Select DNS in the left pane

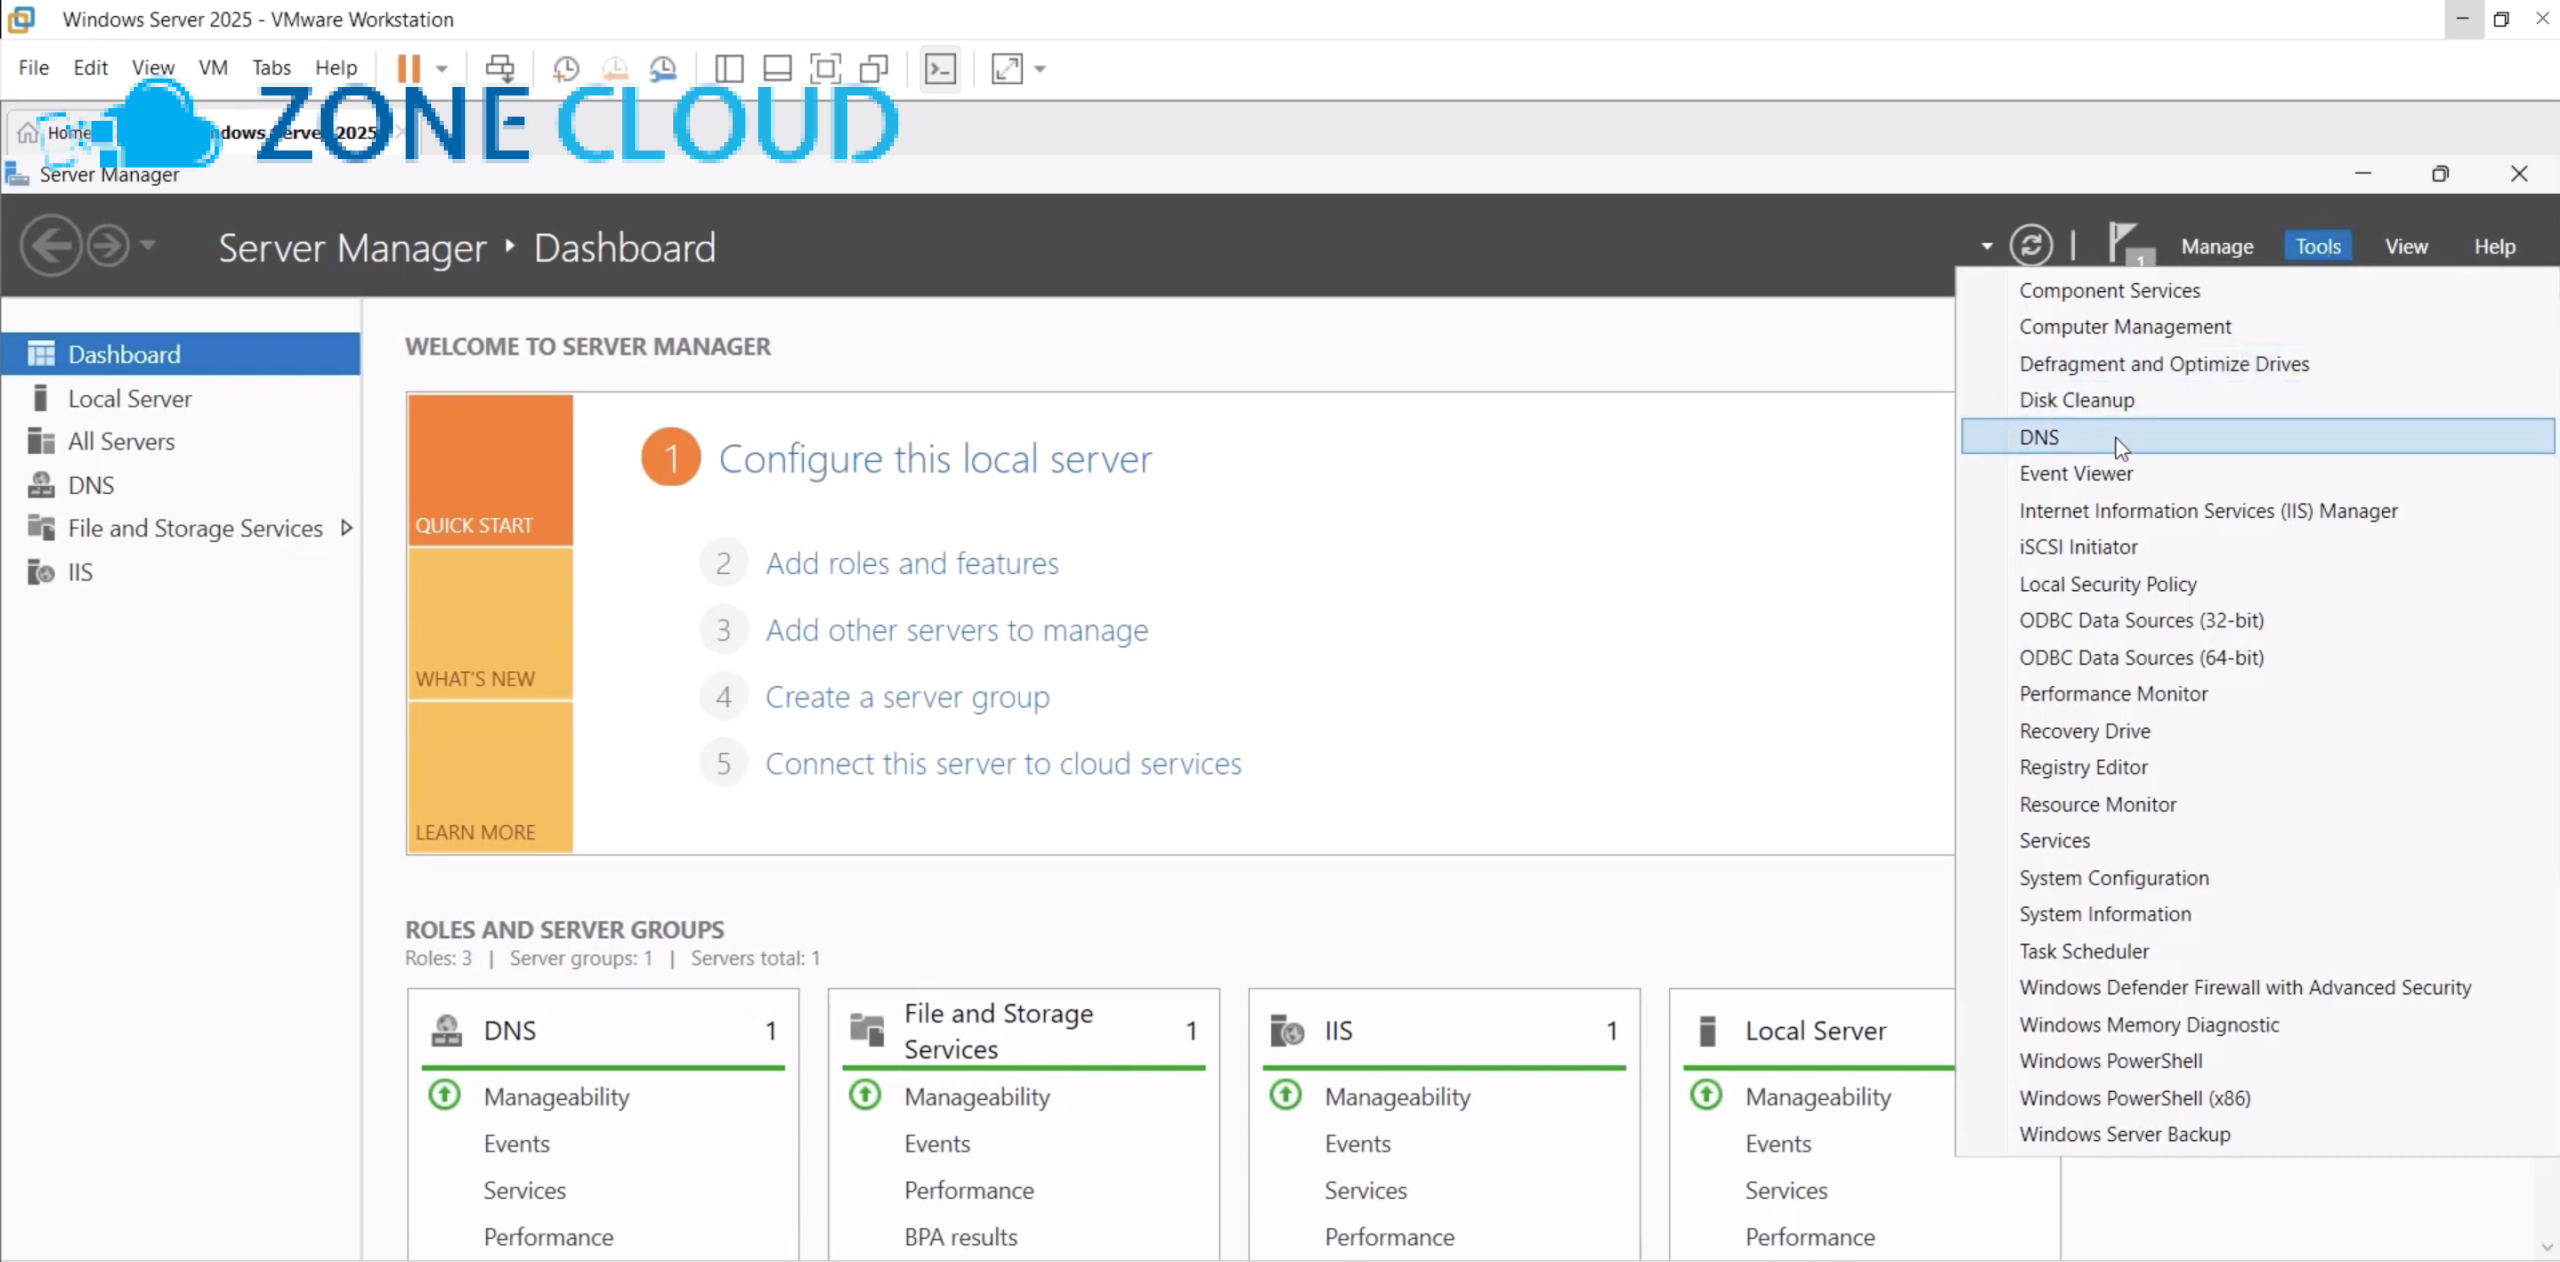pos(180,485)
